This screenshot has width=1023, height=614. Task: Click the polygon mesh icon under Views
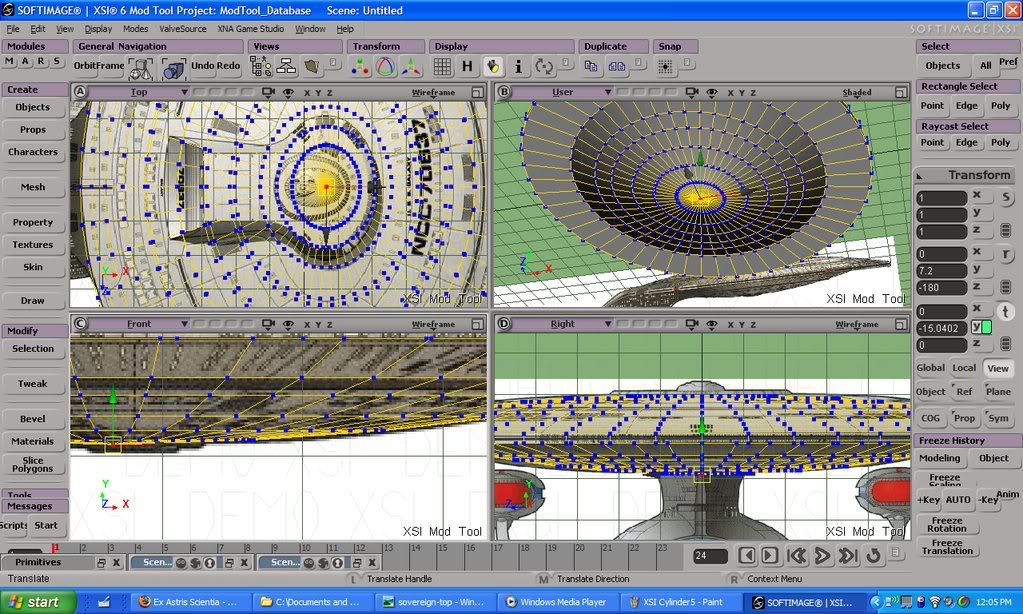tap(312, 67)
